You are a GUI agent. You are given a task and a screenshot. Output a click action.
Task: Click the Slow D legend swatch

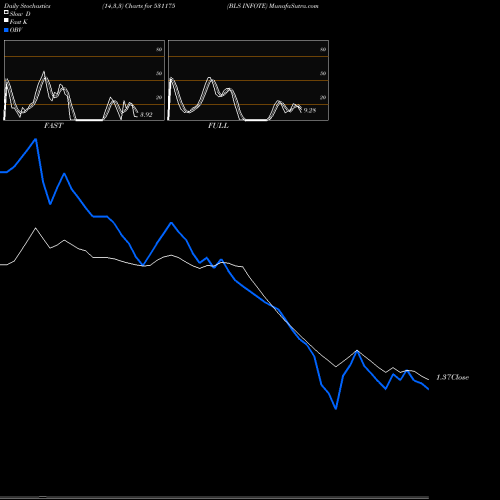(x=6, y=12)
